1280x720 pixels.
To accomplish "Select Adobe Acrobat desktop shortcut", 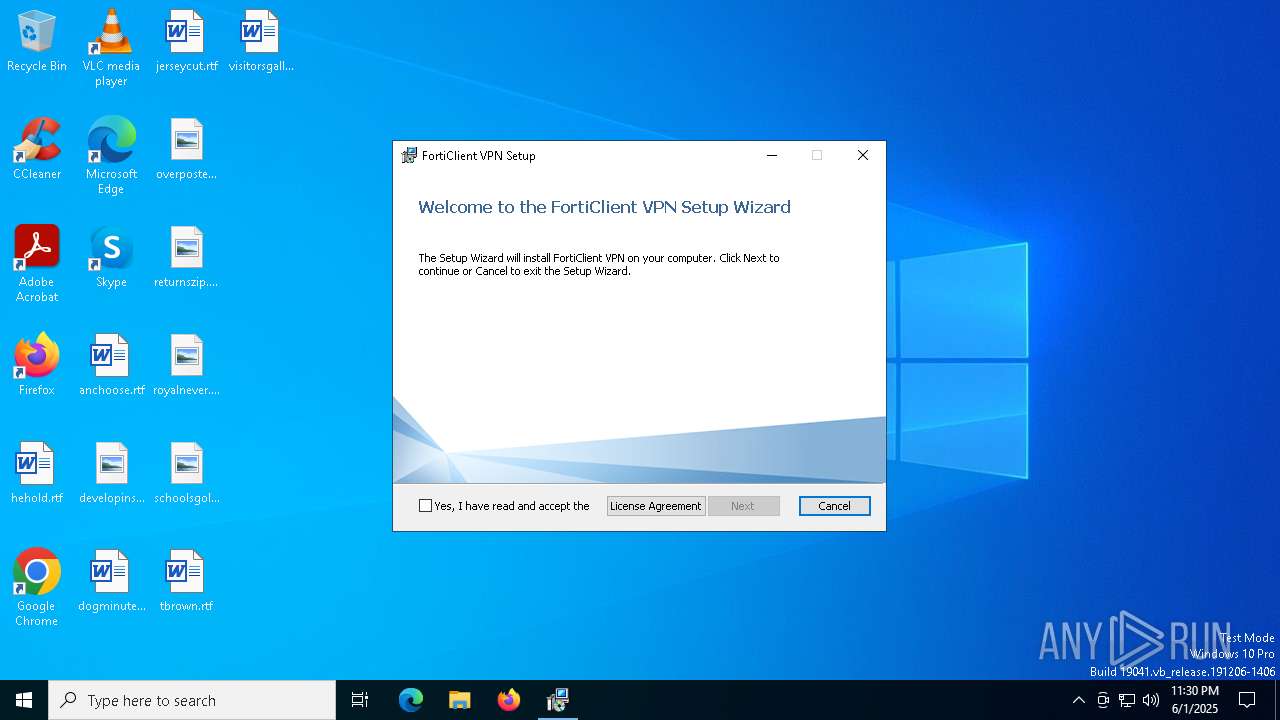I will click(x=37, y=264).
